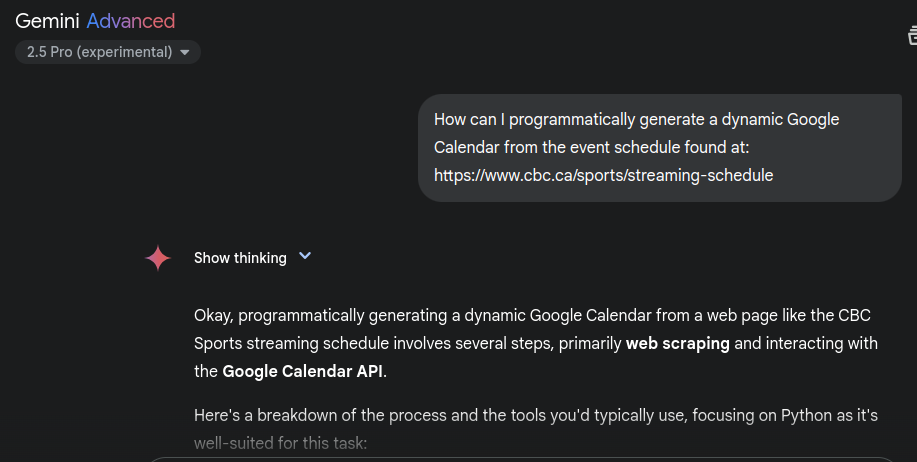Click the response line starting with Okay, programmatically

pos(532,315)
